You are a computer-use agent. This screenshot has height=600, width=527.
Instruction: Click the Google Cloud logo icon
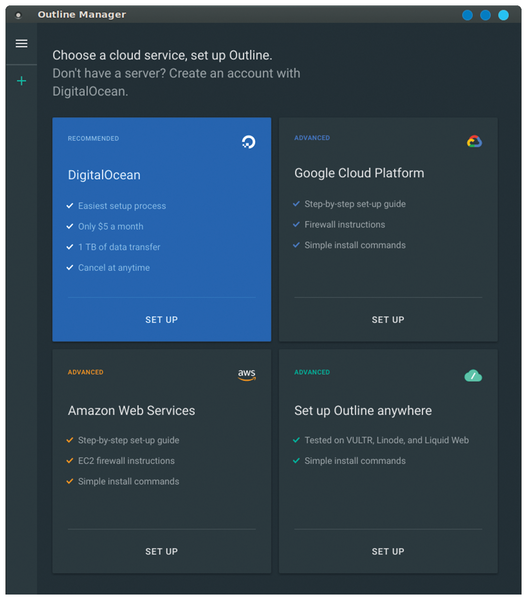[474, 141]
